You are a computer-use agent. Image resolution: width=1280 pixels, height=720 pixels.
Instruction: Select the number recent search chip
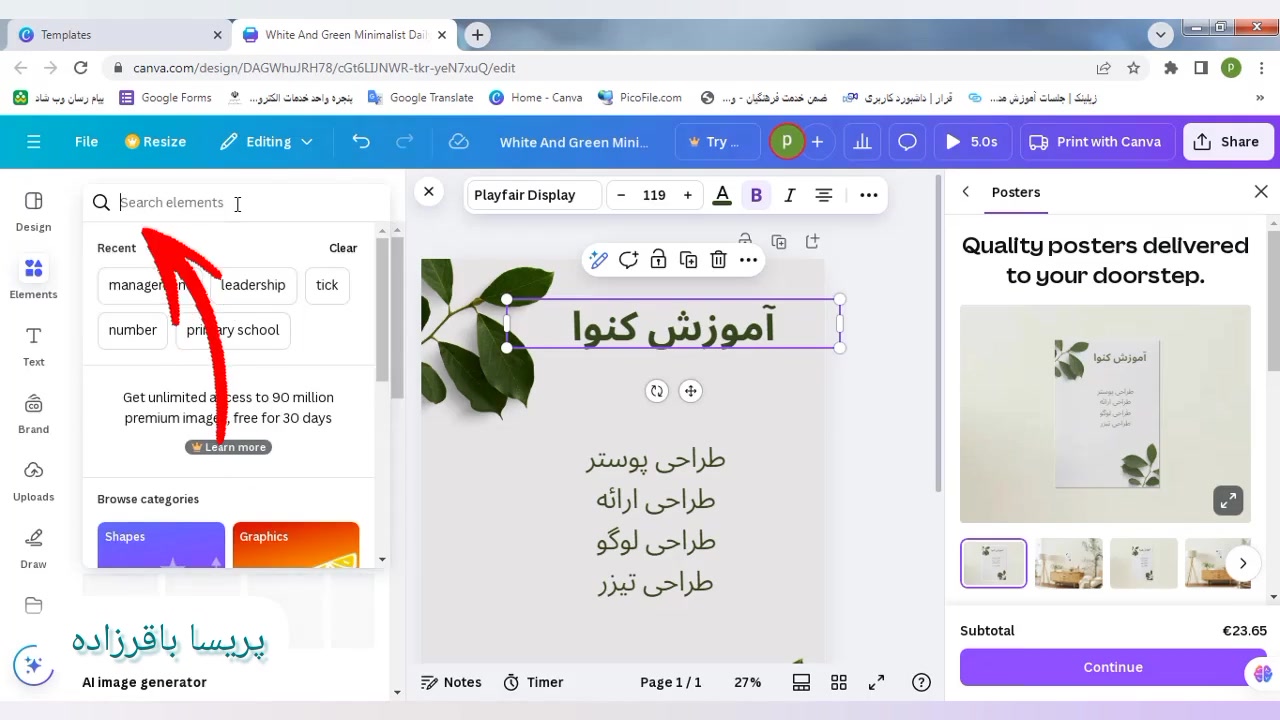[133, 330]
